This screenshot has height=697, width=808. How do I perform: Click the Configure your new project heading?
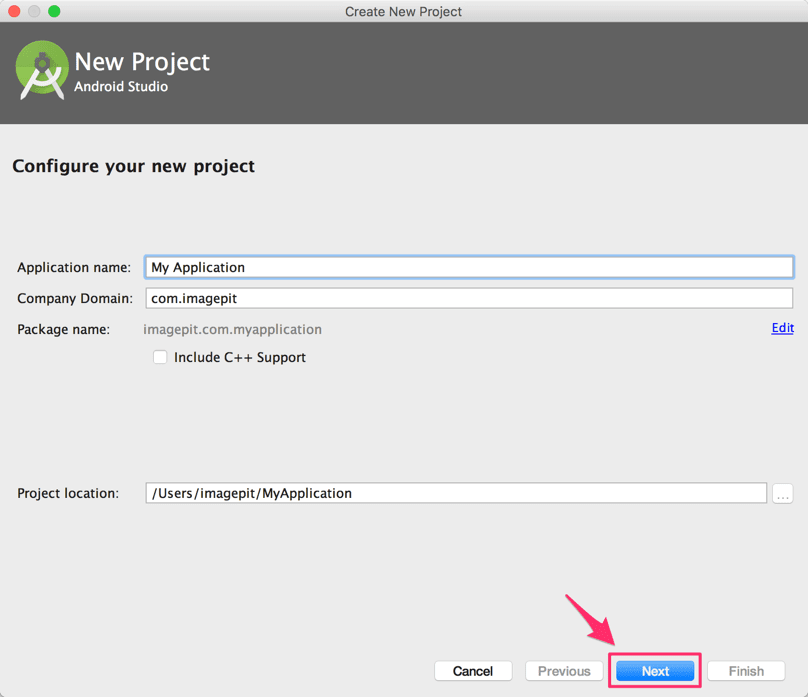(133, 166)
